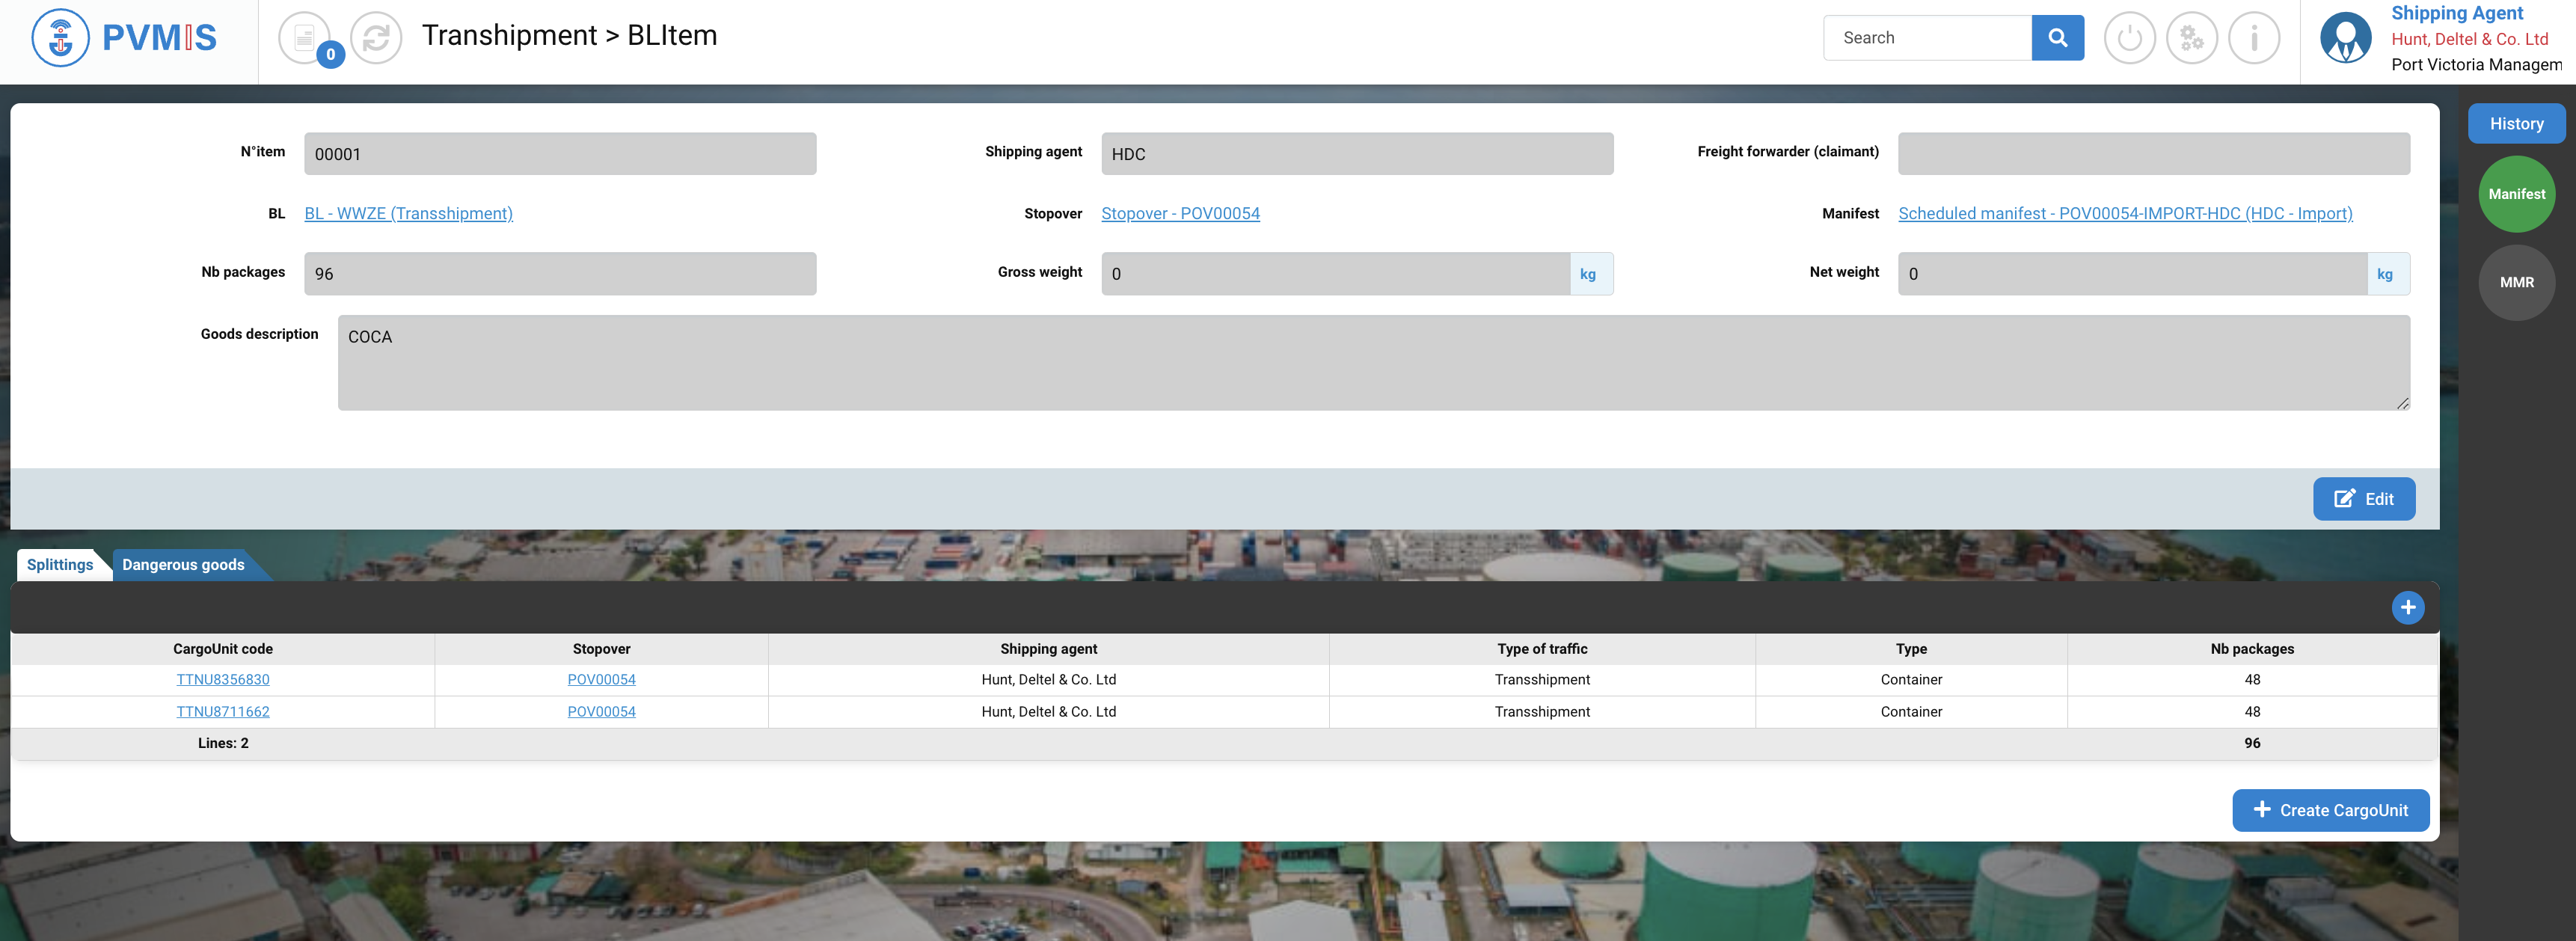Open the Scheduled manifest POV00054-IMPORT-HDC link
Screen dimensions: 2576x941
click(2125, 214)
